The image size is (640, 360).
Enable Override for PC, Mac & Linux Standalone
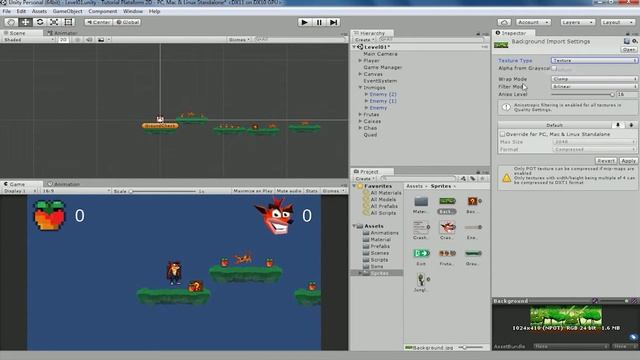[502, 134]
